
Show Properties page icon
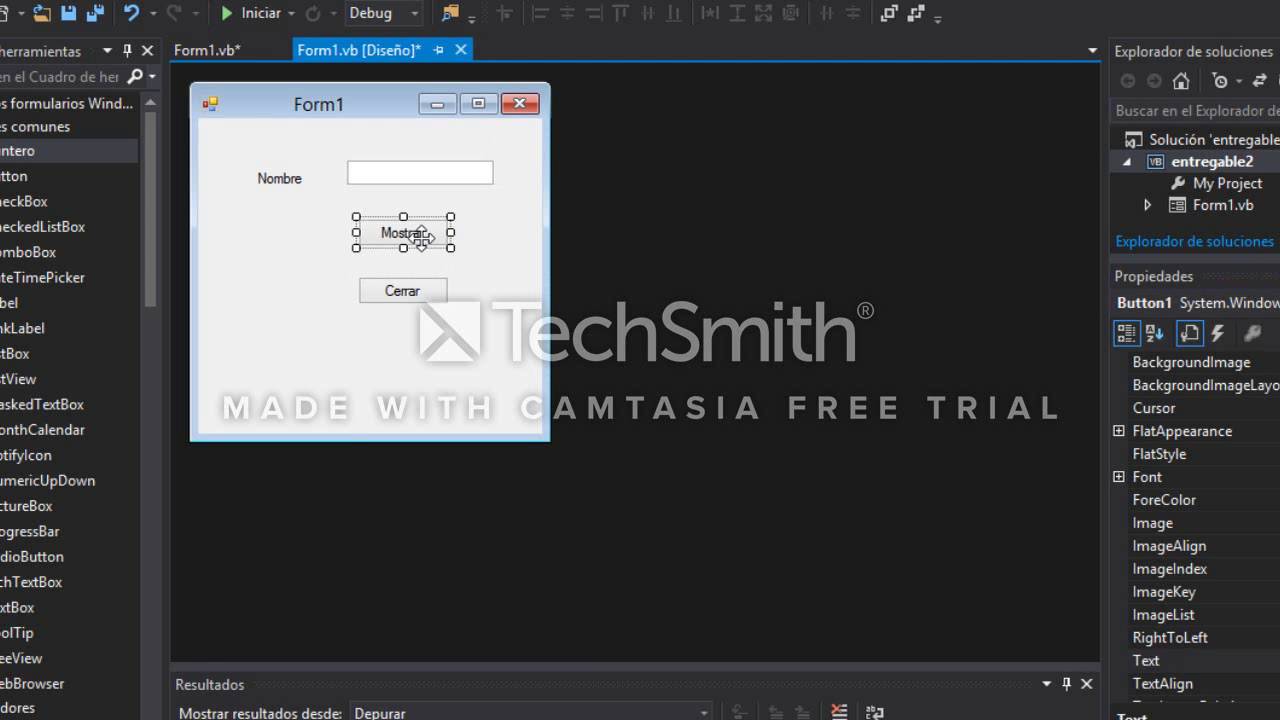(x=1189, y=334)
